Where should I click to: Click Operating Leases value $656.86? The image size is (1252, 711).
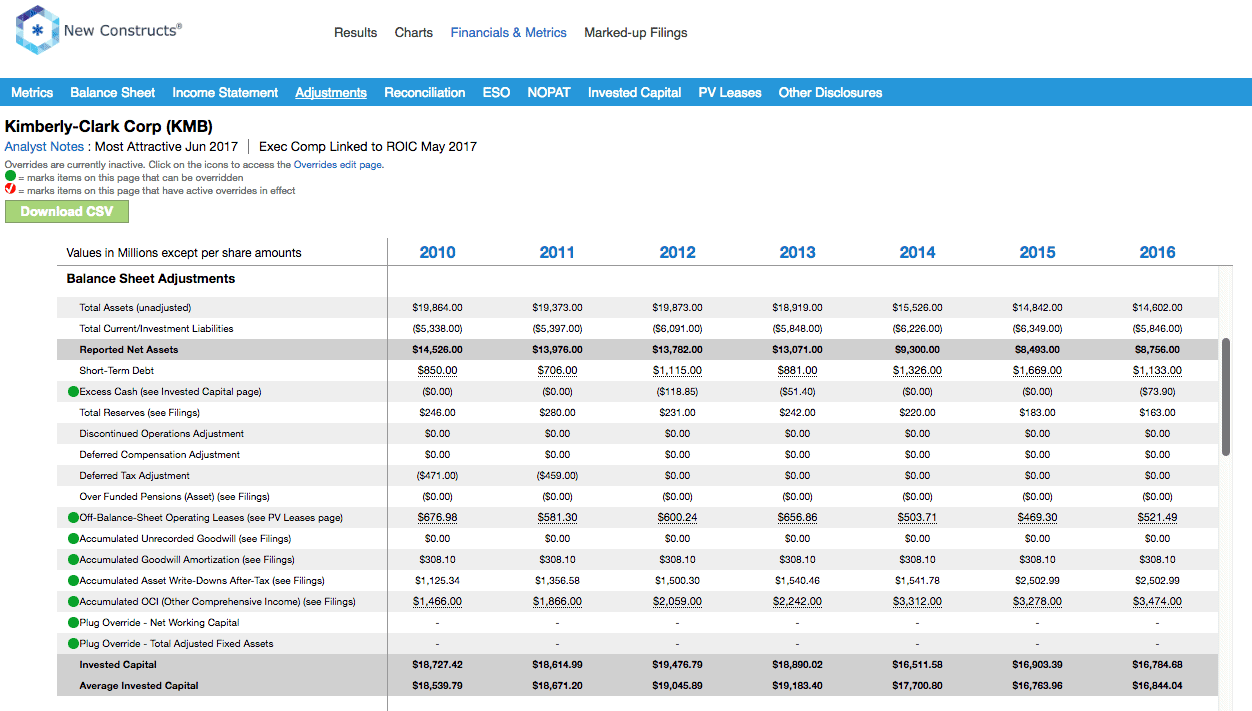pos(797,518)
